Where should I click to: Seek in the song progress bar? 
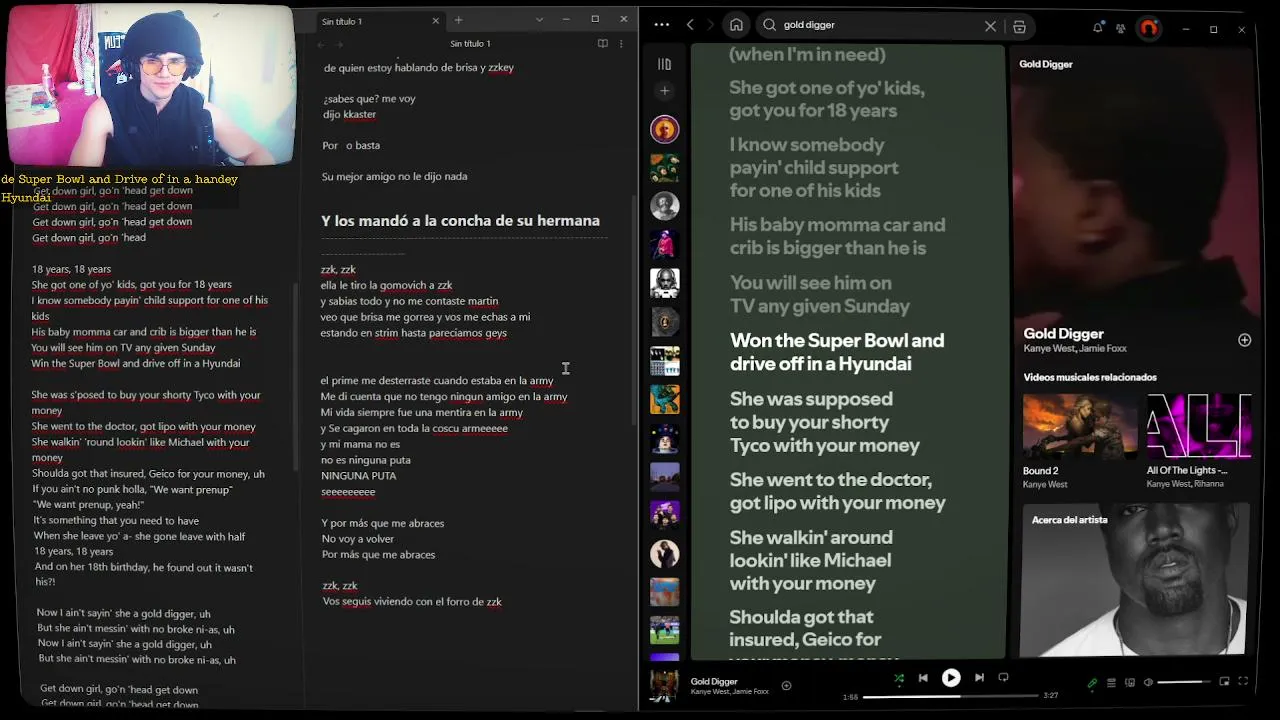pos(951,696)
